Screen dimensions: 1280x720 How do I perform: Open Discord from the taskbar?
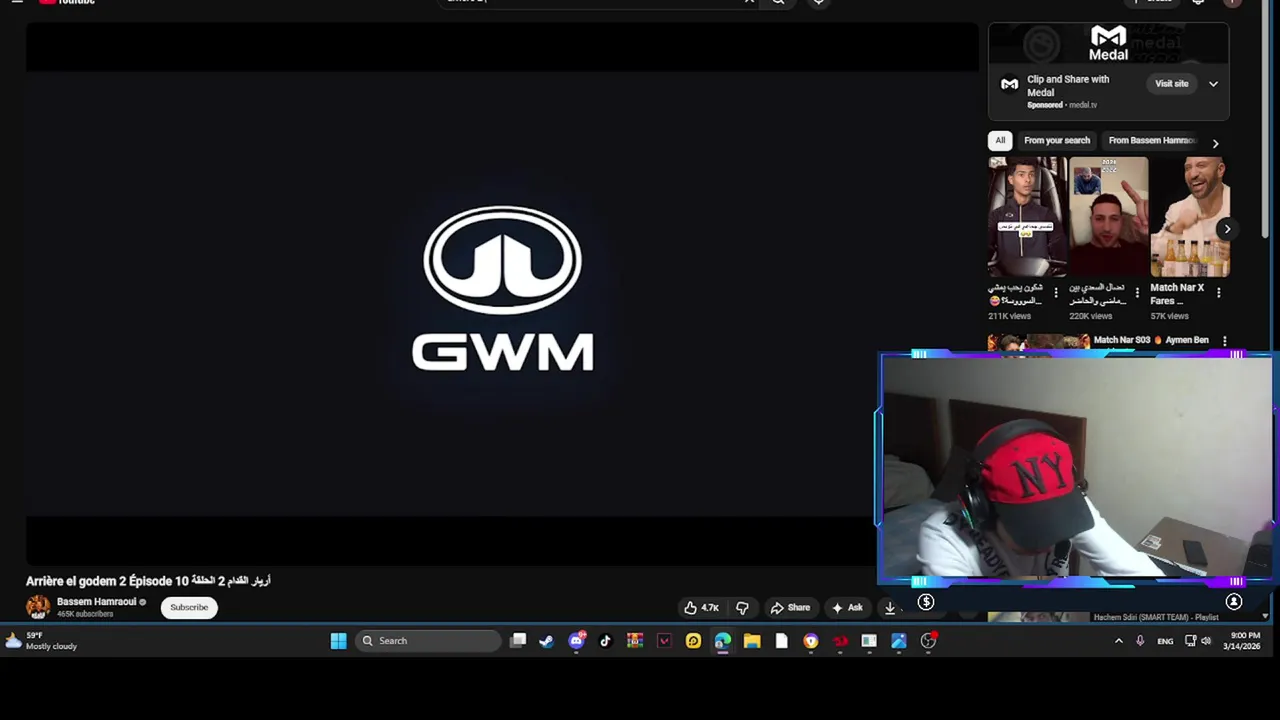coord(577,641)
